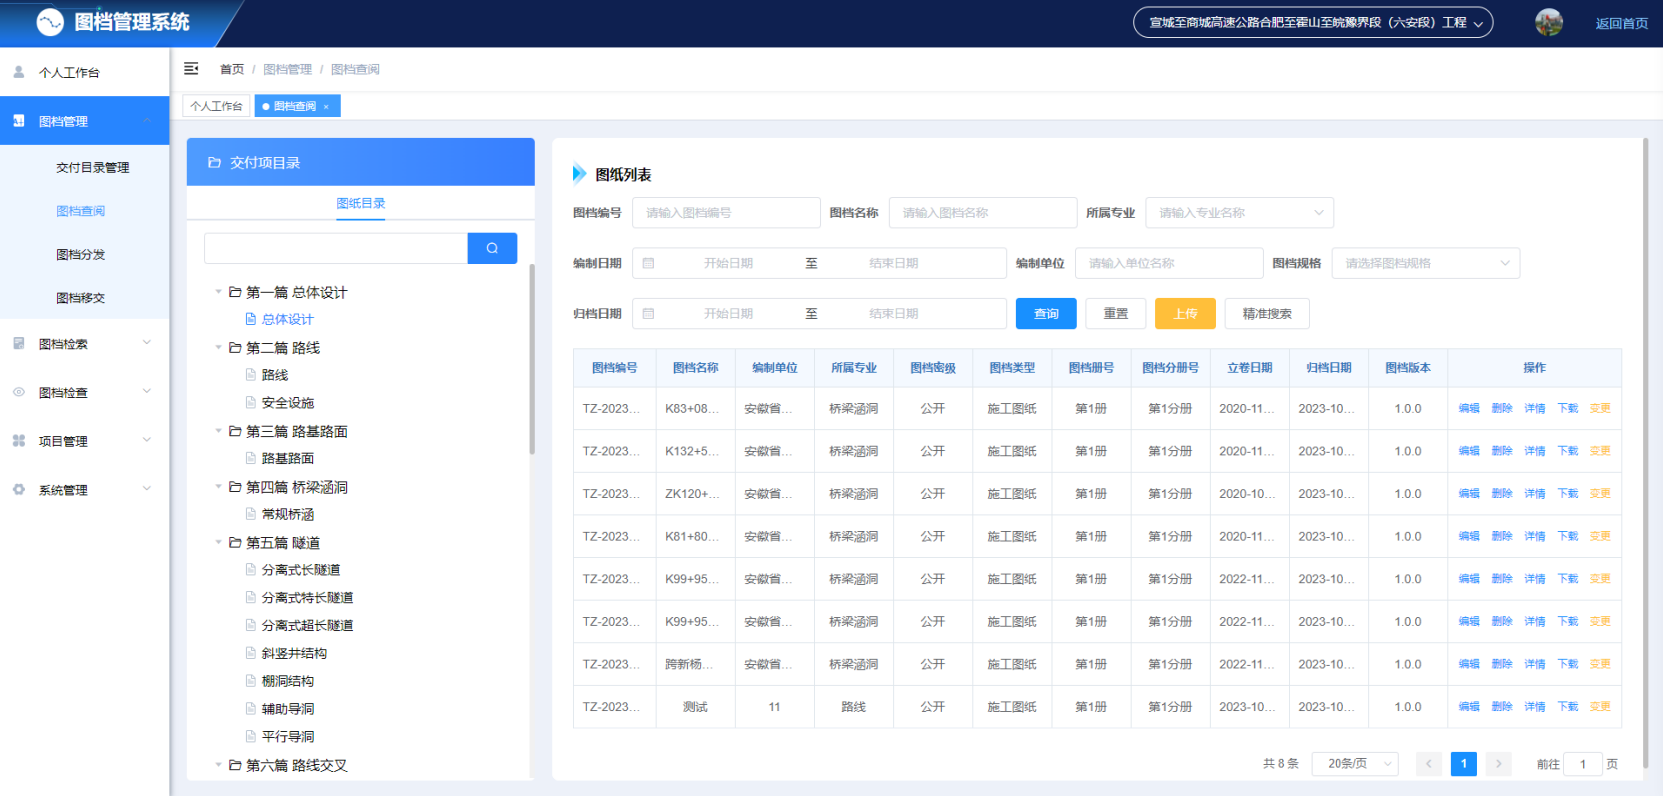Image resolution: width=1663 pixels, height=796 pixels.
Task: Collapse the 第一篇 总体设计 tree node
Action: pyautogui.click(x=218, y=292)
